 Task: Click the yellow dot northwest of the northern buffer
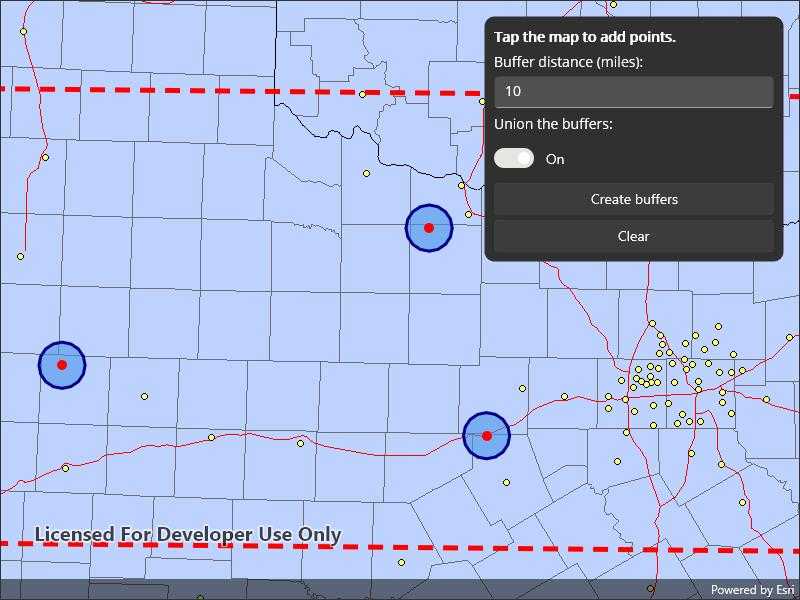pos(366,174)
